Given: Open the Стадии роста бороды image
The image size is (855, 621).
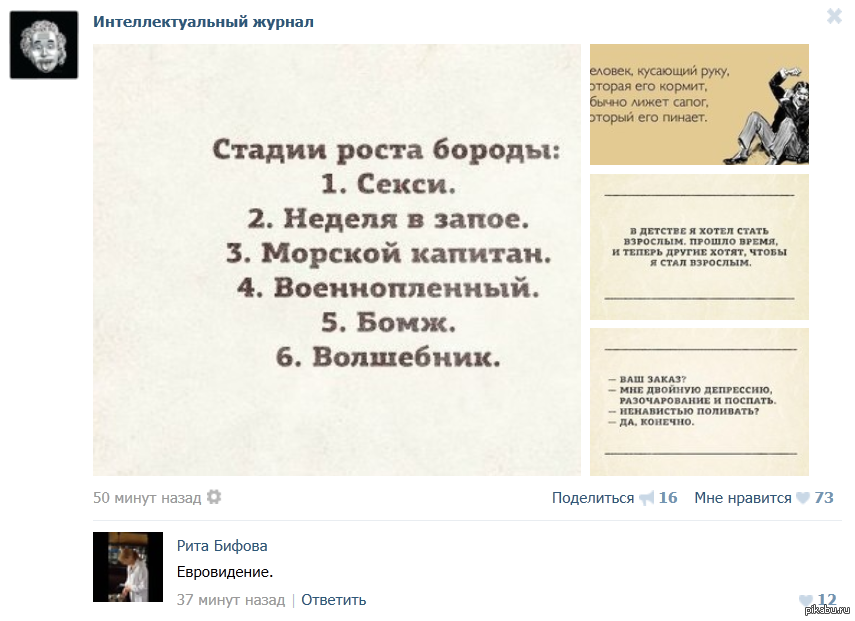Looking at the screenshot, I should (337, 260).
